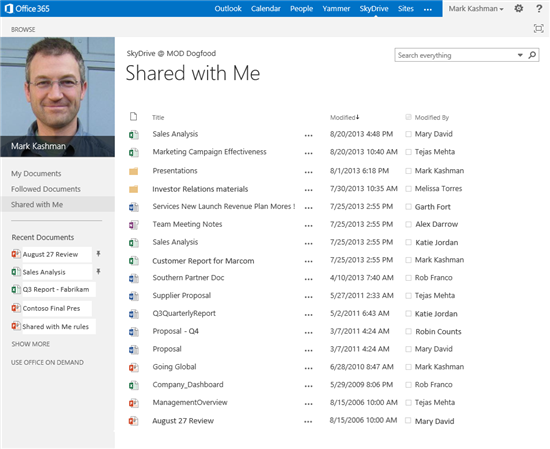This screenshot has width=550, height=449.
Task: Click OneNote icon for Team Meeting Notes
Action: (133, 225)
